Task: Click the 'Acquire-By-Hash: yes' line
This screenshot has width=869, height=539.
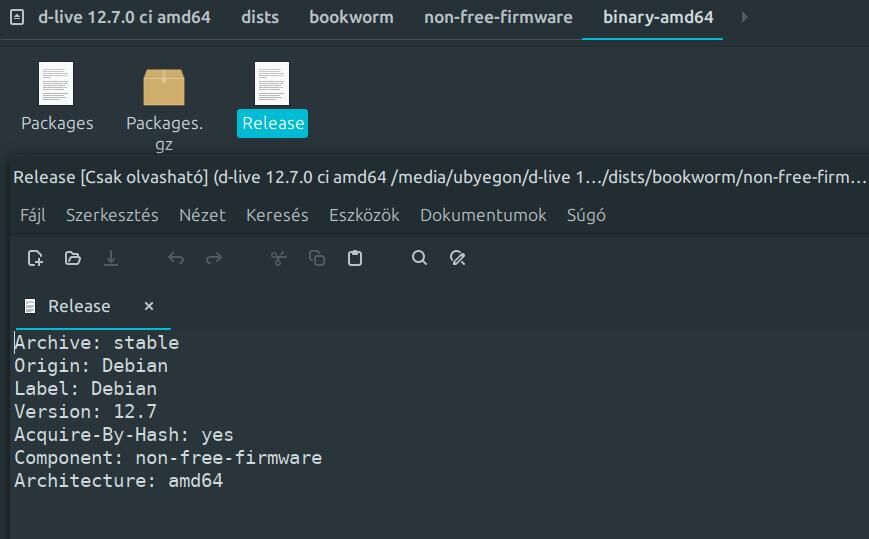Action: 124,435
